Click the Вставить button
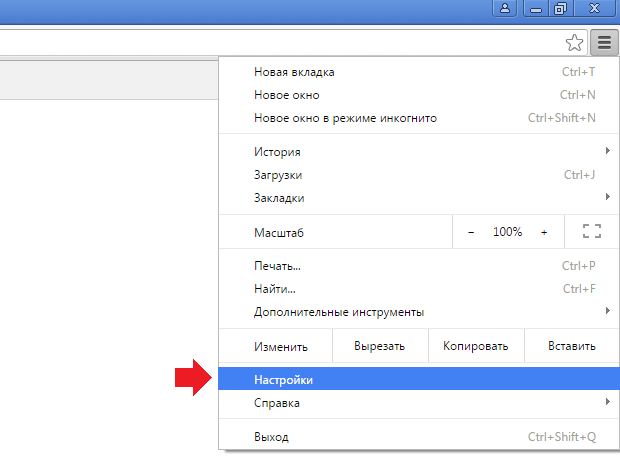 572,346
